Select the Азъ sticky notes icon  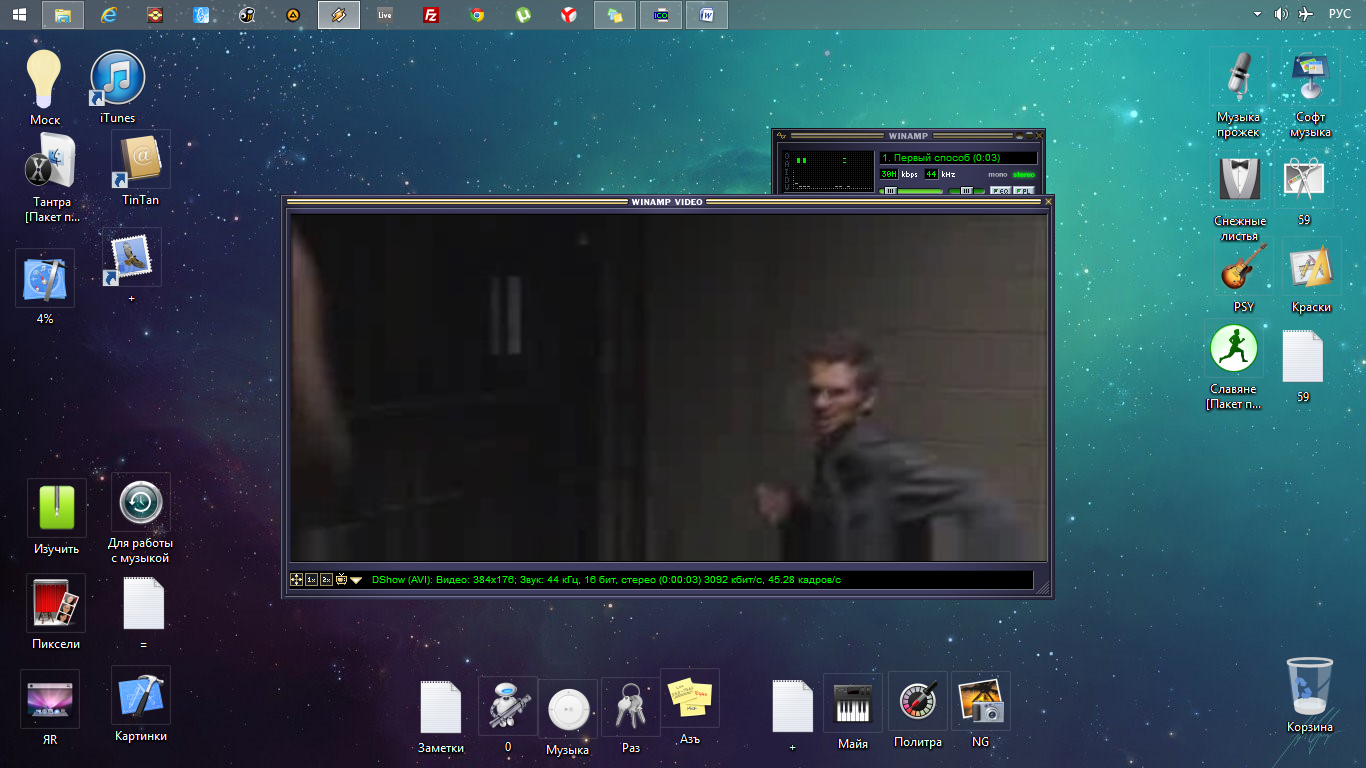[x=690, y=707]
